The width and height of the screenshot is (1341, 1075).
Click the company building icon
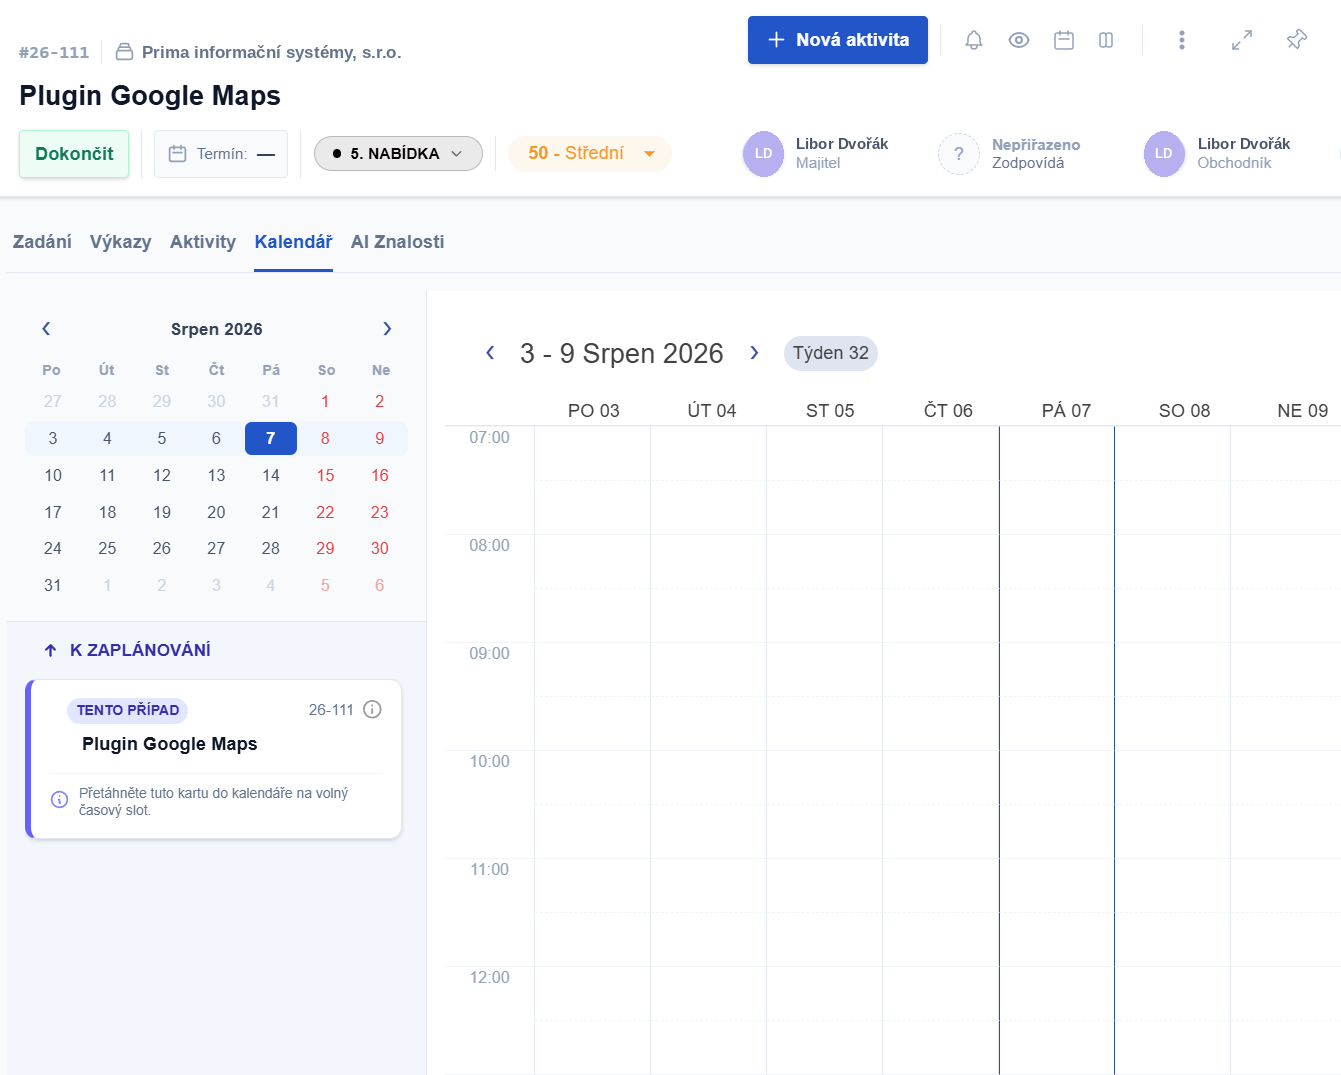(x=125, y=51)
